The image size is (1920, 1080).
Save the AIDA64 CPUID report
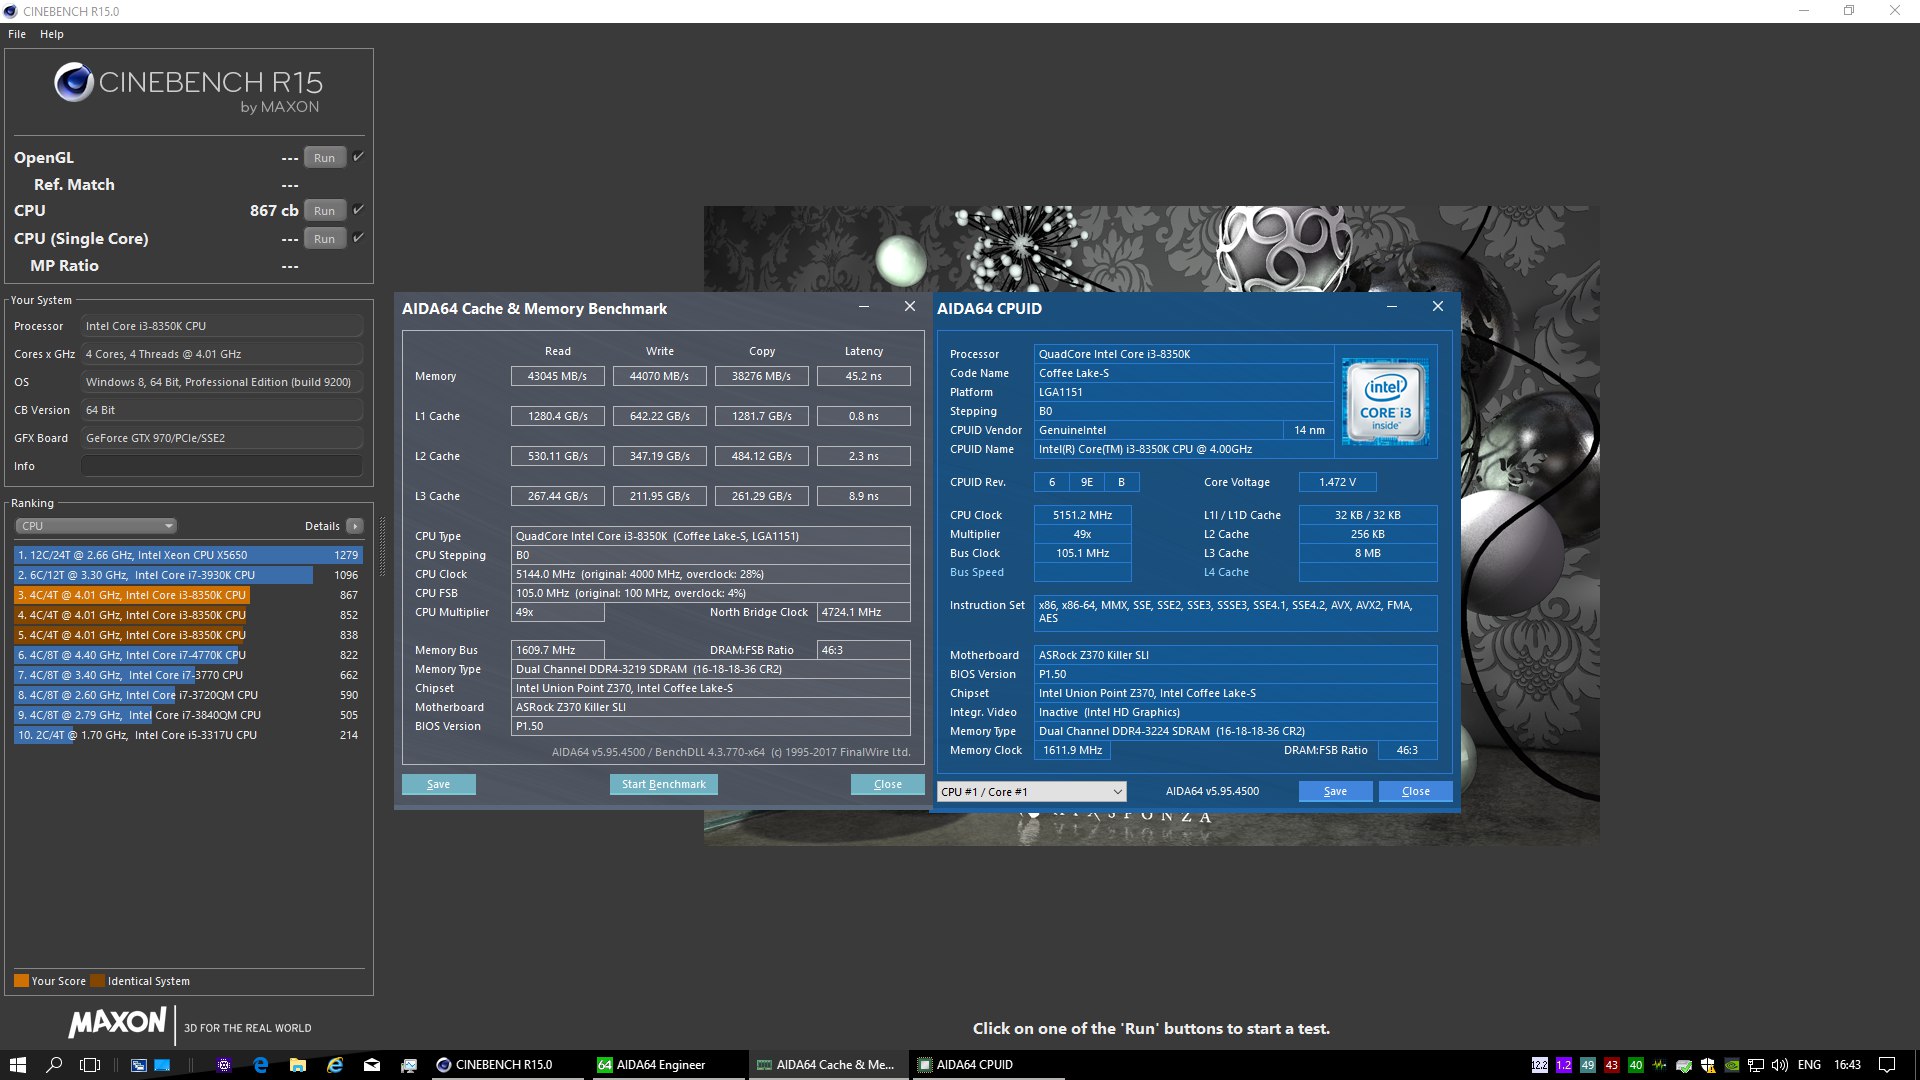pos(1335,792)
